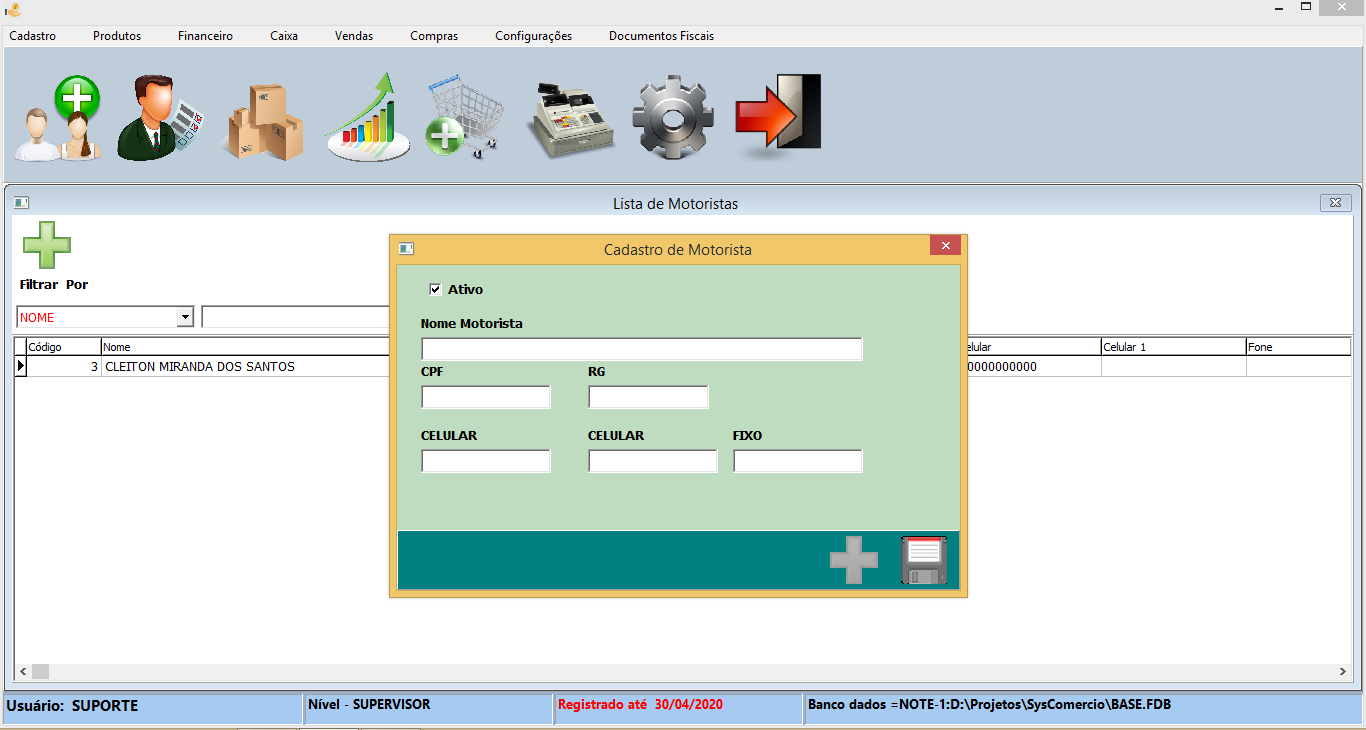Open the bar chart financial icon

(368, 119)
